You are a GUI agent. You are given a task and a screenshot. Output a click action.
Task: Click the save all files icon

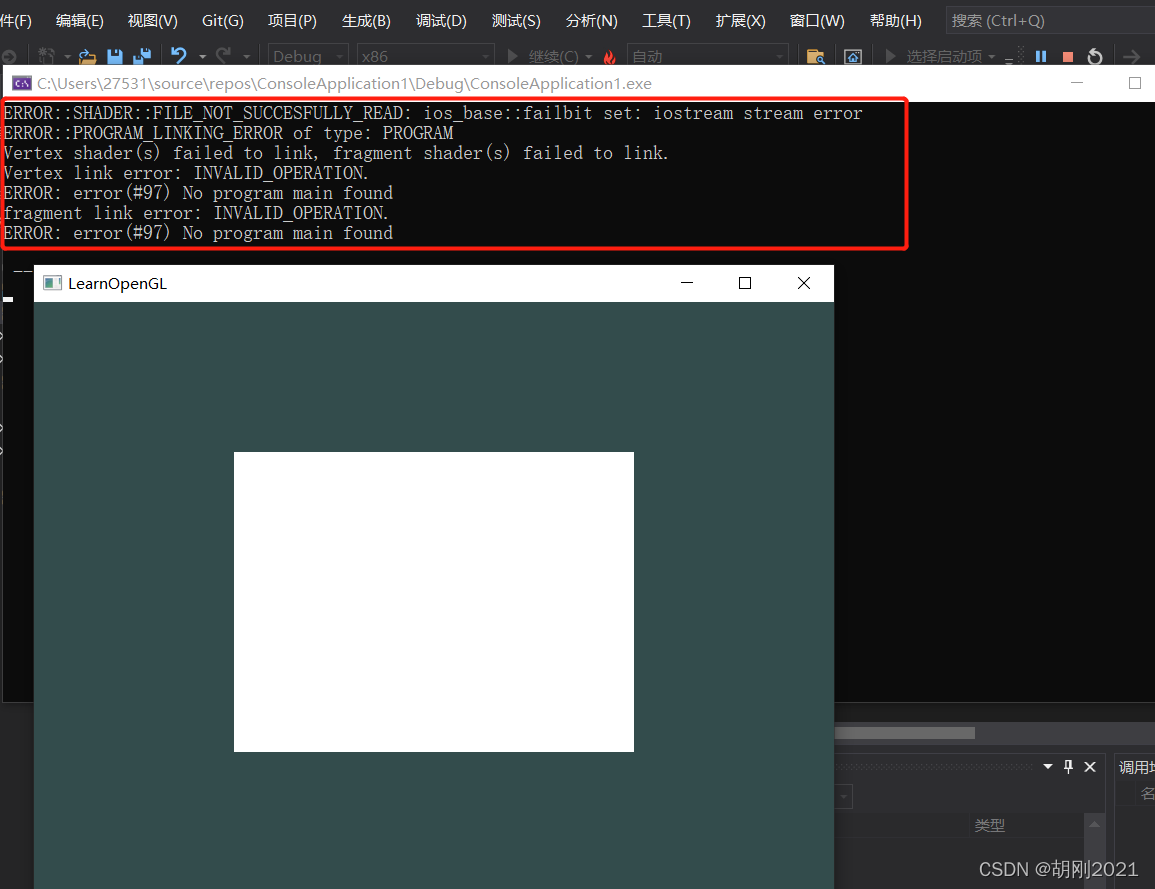point(141,56)
